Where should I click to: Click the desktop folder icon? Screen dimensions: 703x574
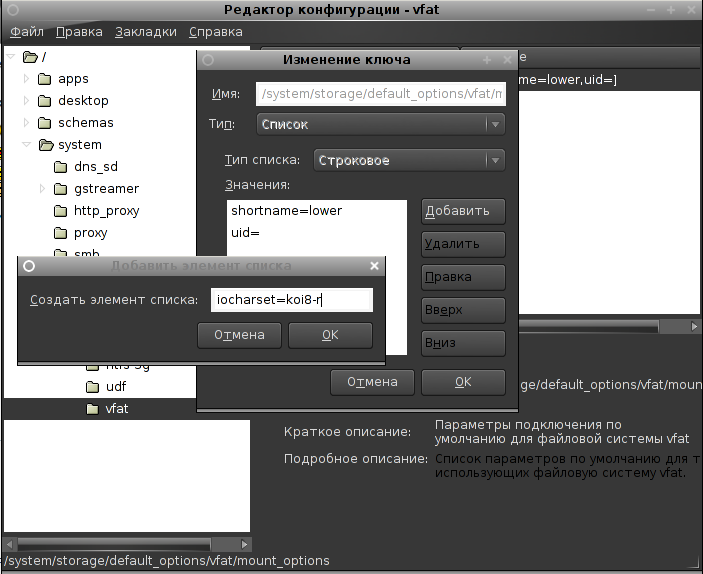[x=44, y=101]
